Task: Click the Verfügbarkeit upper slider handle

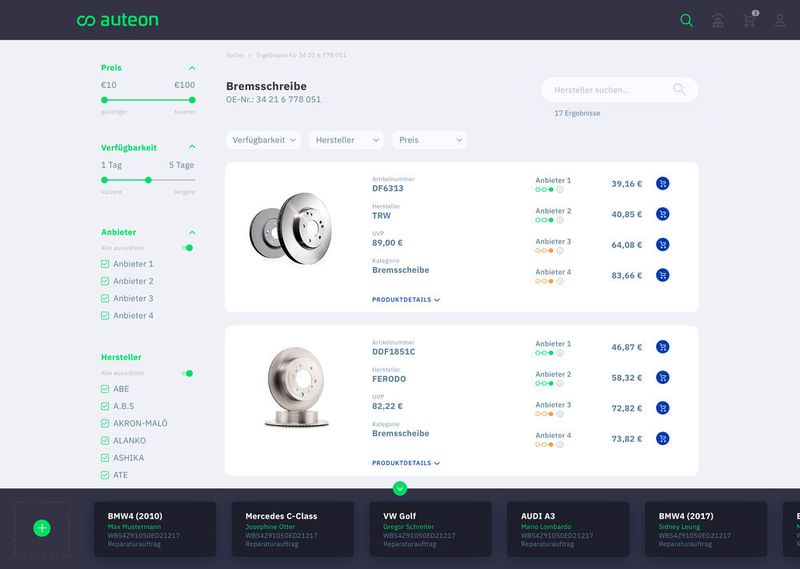Action: 148,180
